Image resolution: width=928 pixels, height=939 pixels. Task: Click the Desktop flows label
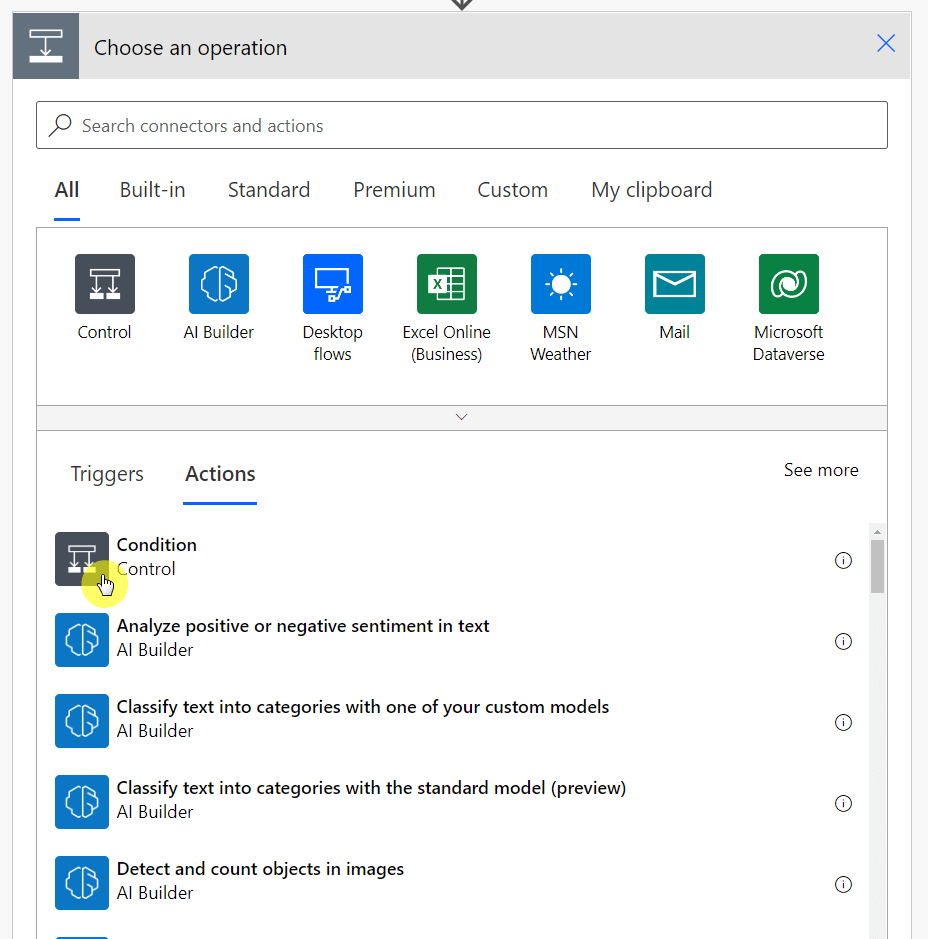point(333,343)
